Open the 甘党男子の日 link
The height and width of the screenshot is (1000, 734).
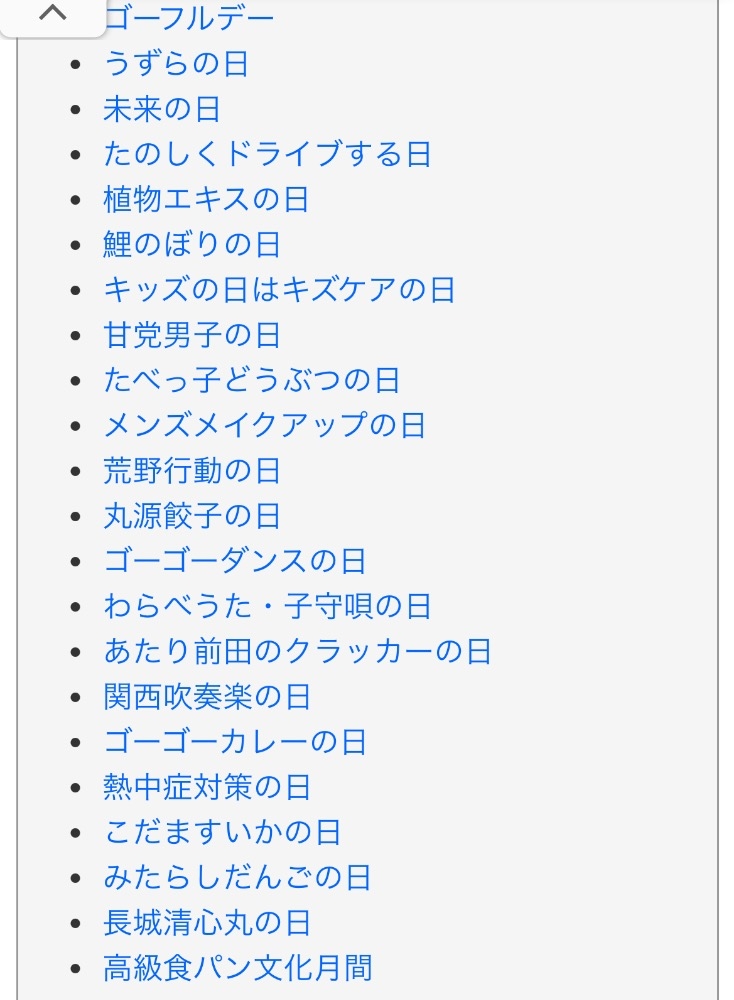[192, 335]
